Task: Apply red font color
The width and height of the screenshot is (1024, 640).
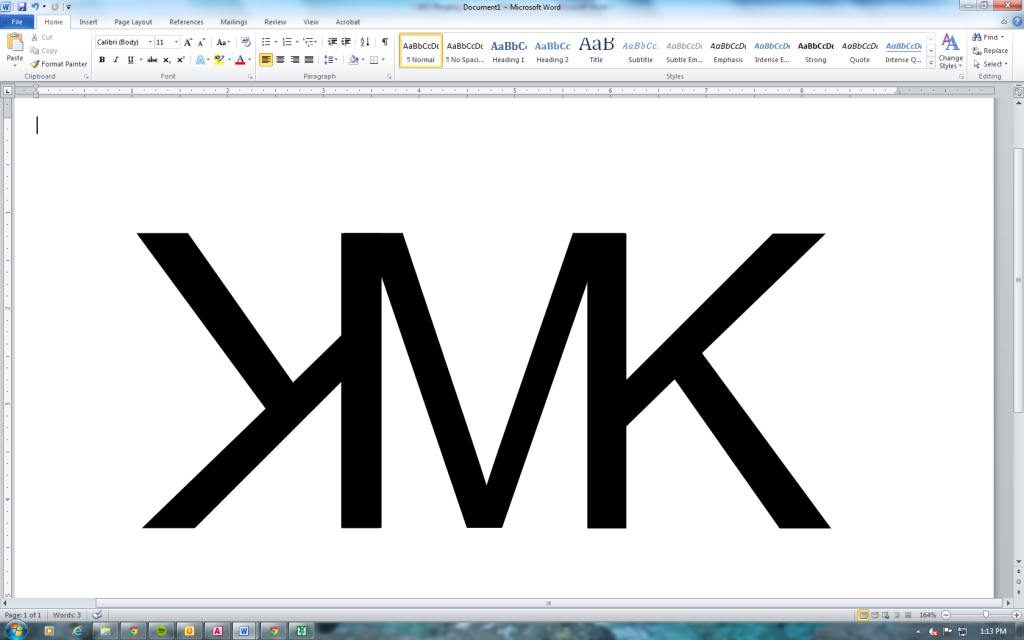Action: coord(240,60)
